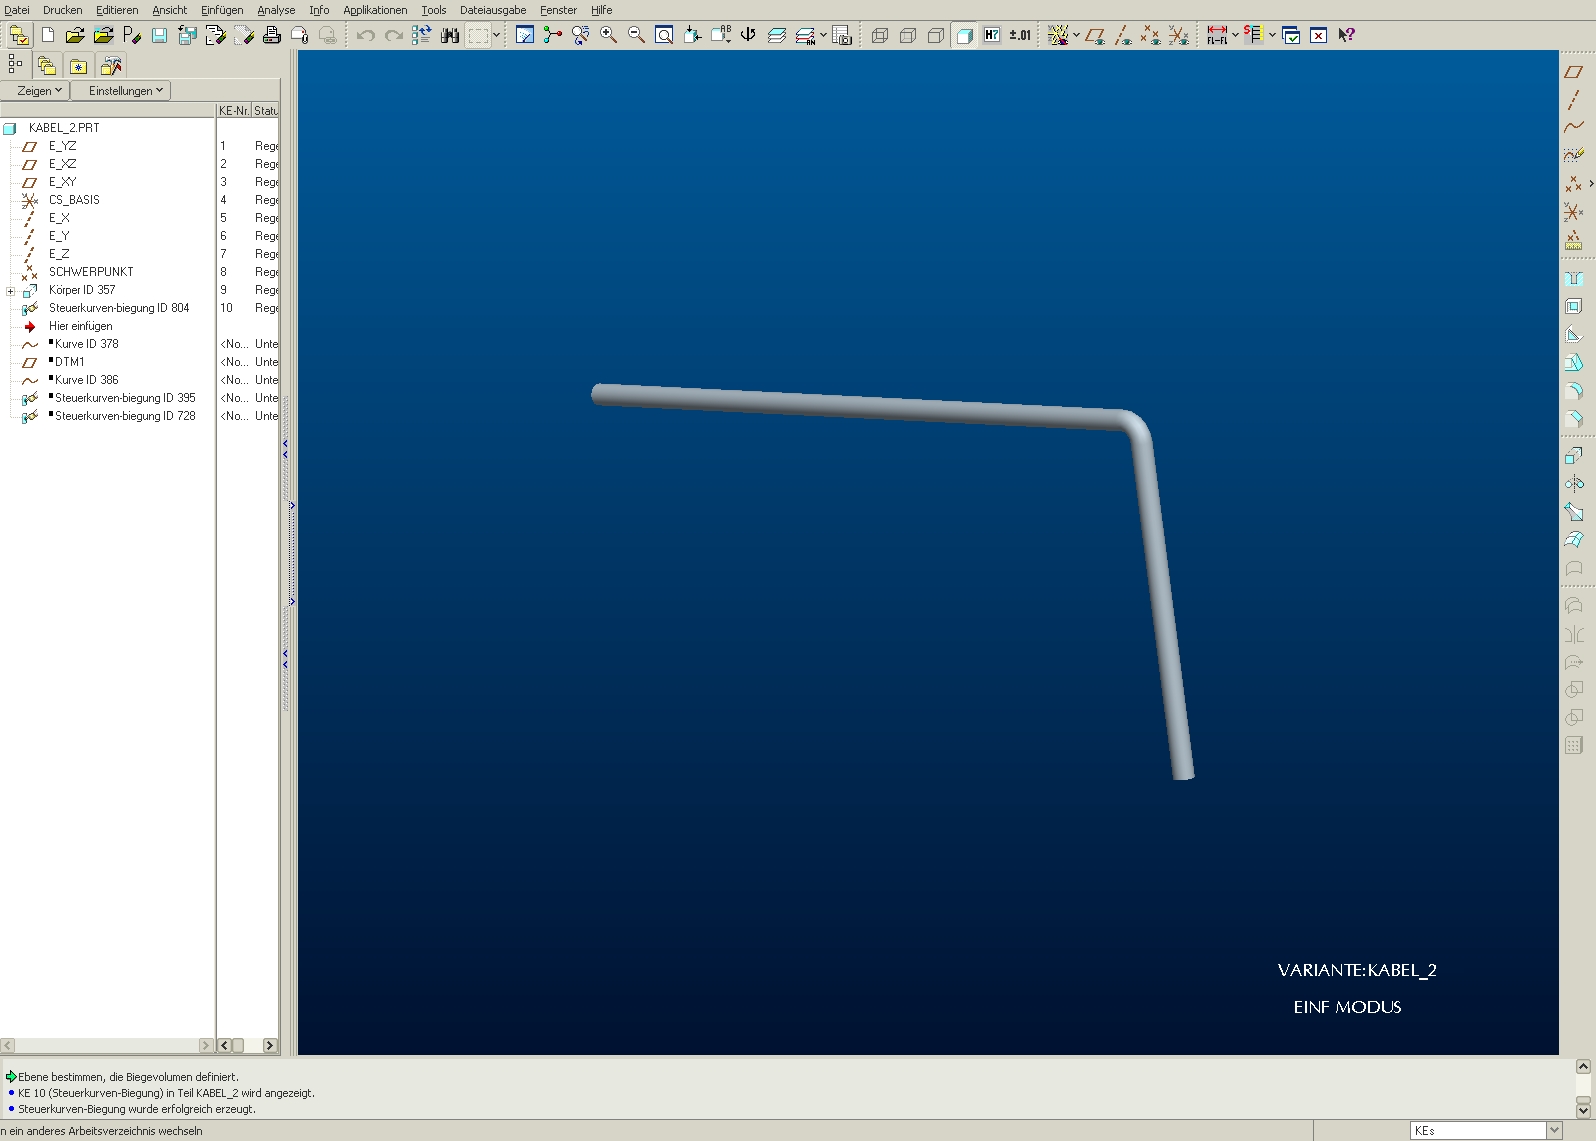This screenshot has height=1141, width=1596.
Task: Toggle wireframe display mode
Action: coord(880,35)
